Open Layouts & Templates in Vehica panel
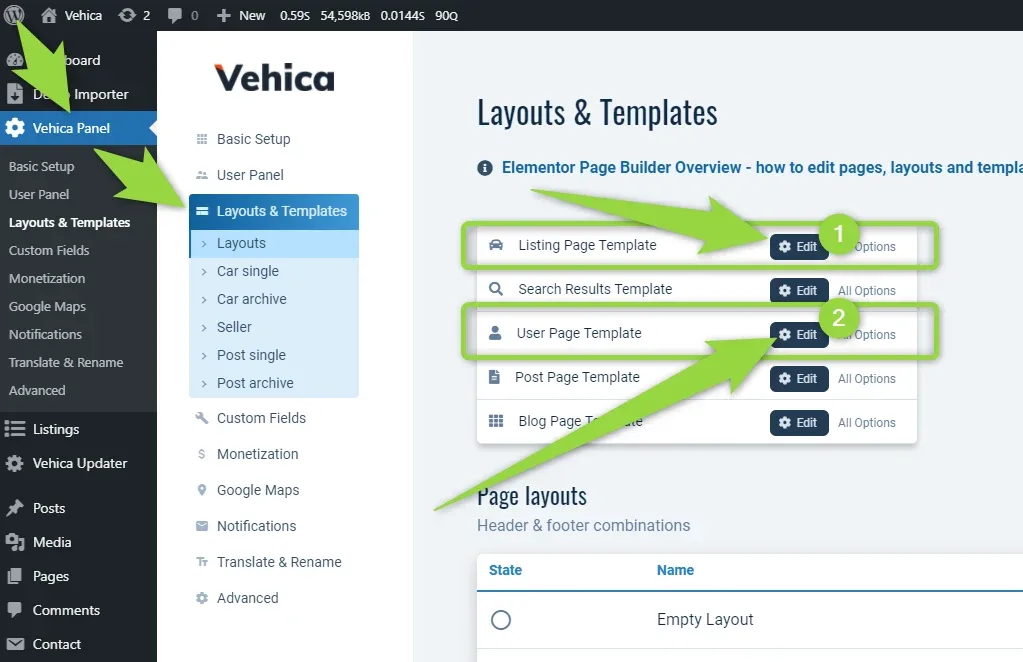Viewport: 1023px width, 662px height. (x=274, y=211)
